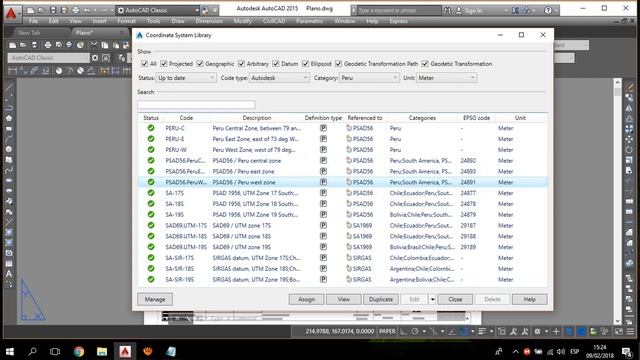This screenshot has height=360, width=640.
Task: Open the Status dropdown set to Up to date
Action: click(186, 78)
